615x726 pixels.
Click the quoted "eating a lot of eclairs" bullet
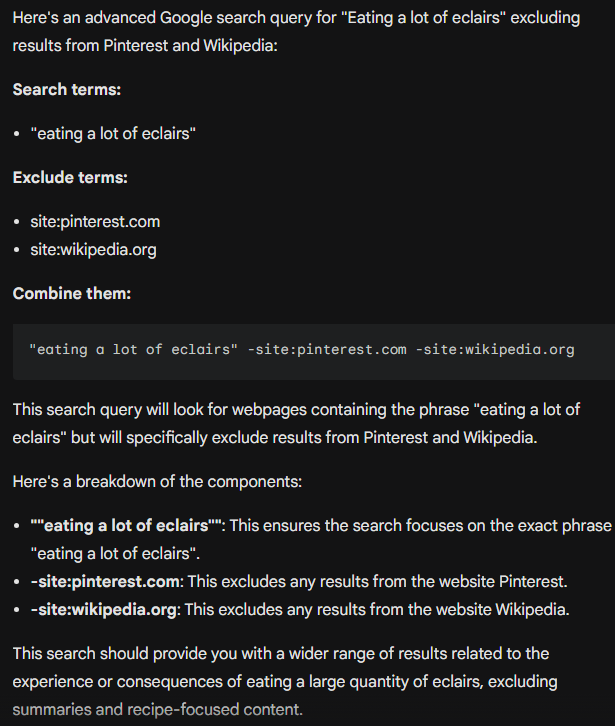click(x=113, y=134)
